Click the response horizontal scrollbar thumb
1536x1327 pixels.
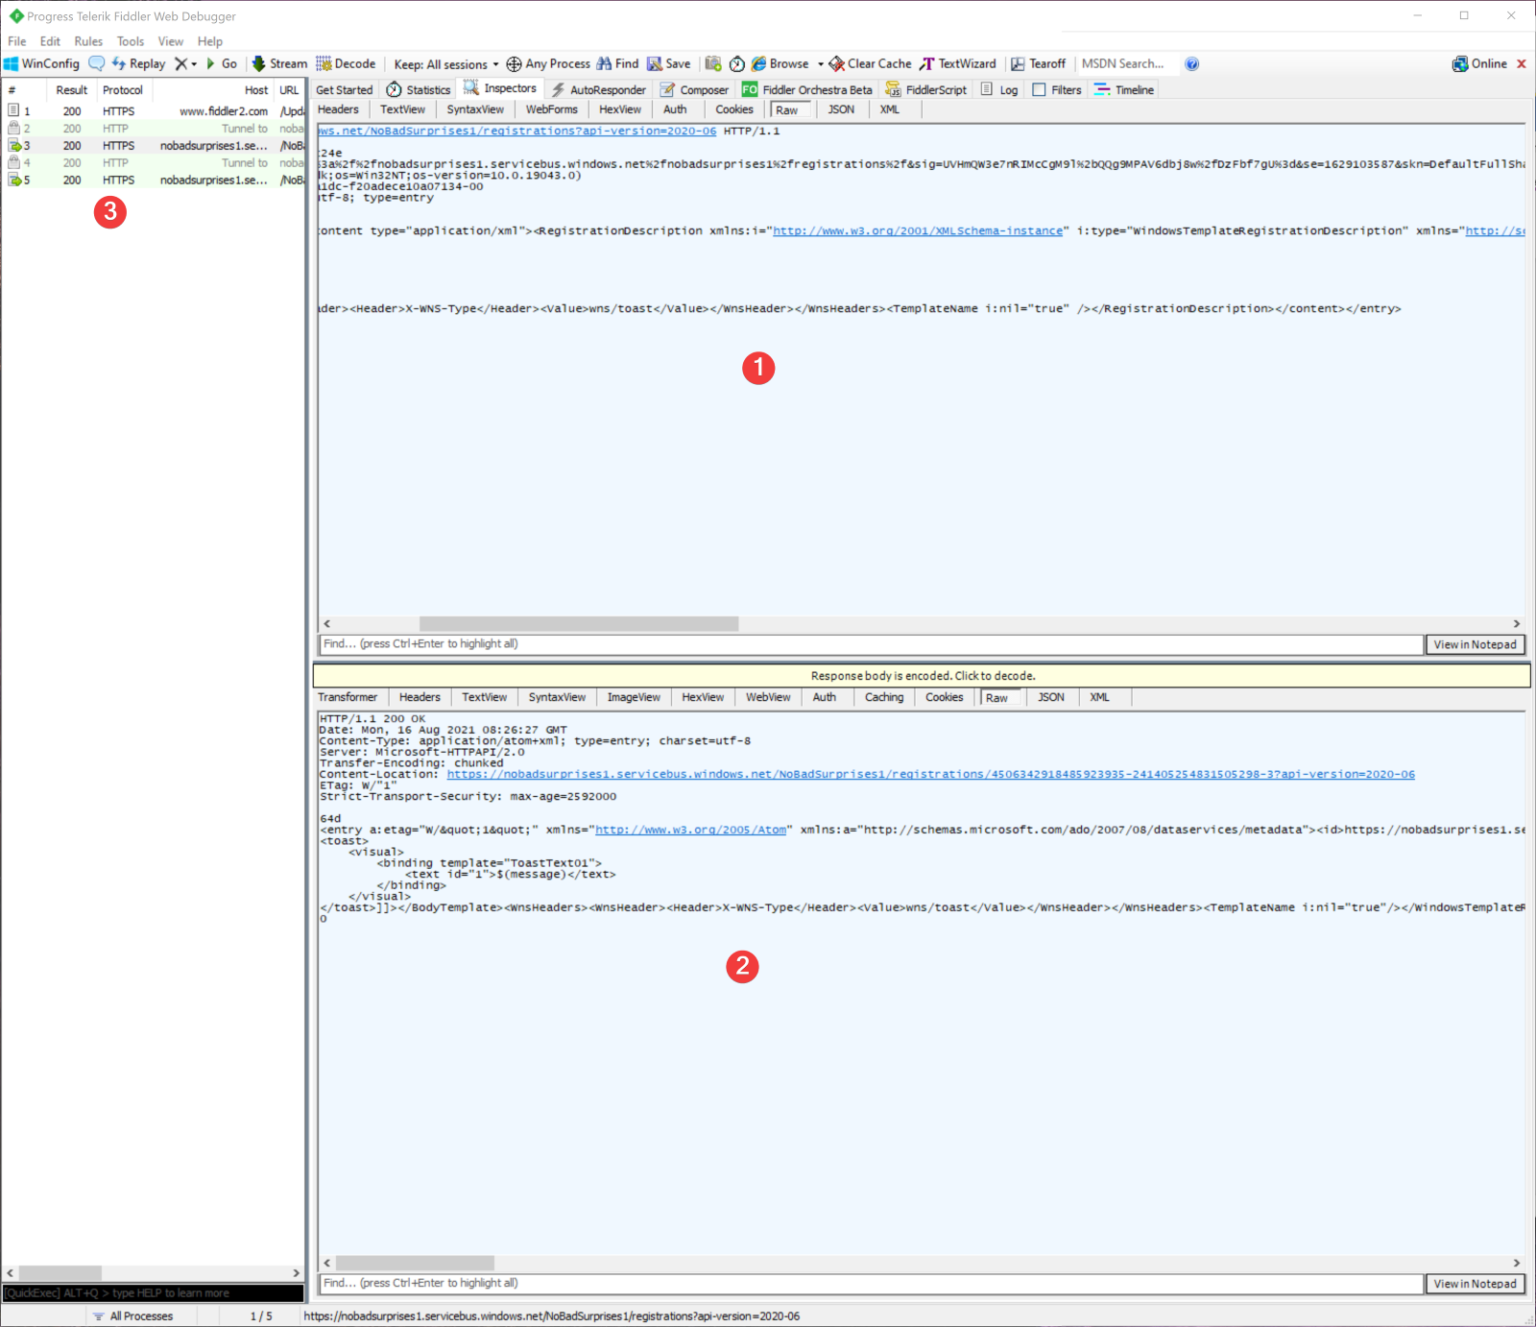(414, 1262)
